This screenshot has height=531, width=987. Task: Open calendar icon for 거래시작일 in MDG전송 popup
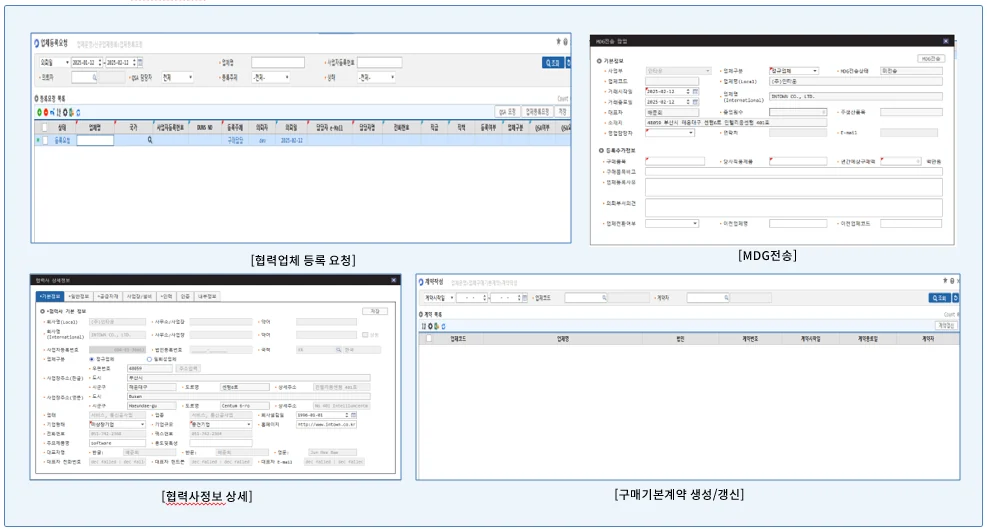coord(695,91)
